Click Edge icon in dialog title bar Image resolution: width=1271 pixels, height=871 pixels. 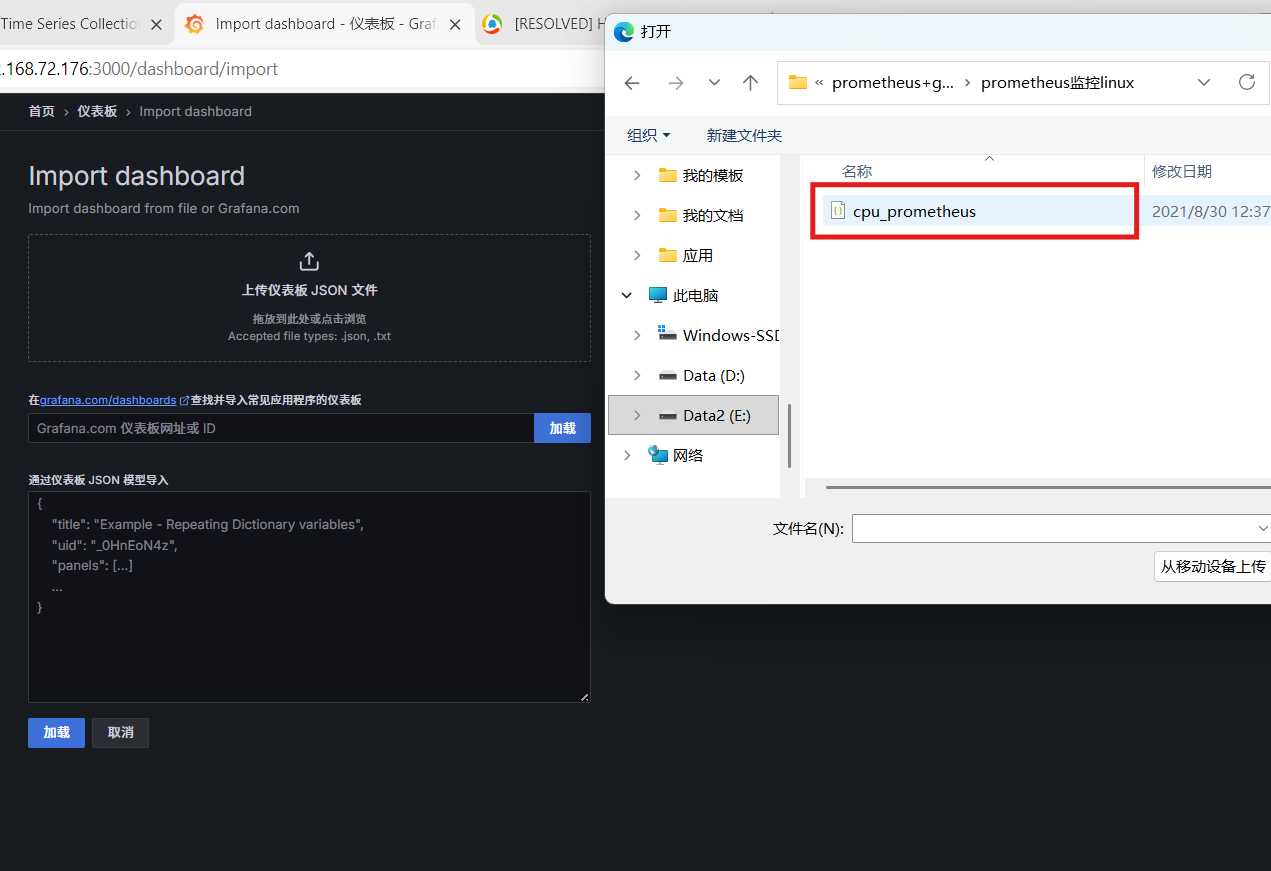pos(624,32)
